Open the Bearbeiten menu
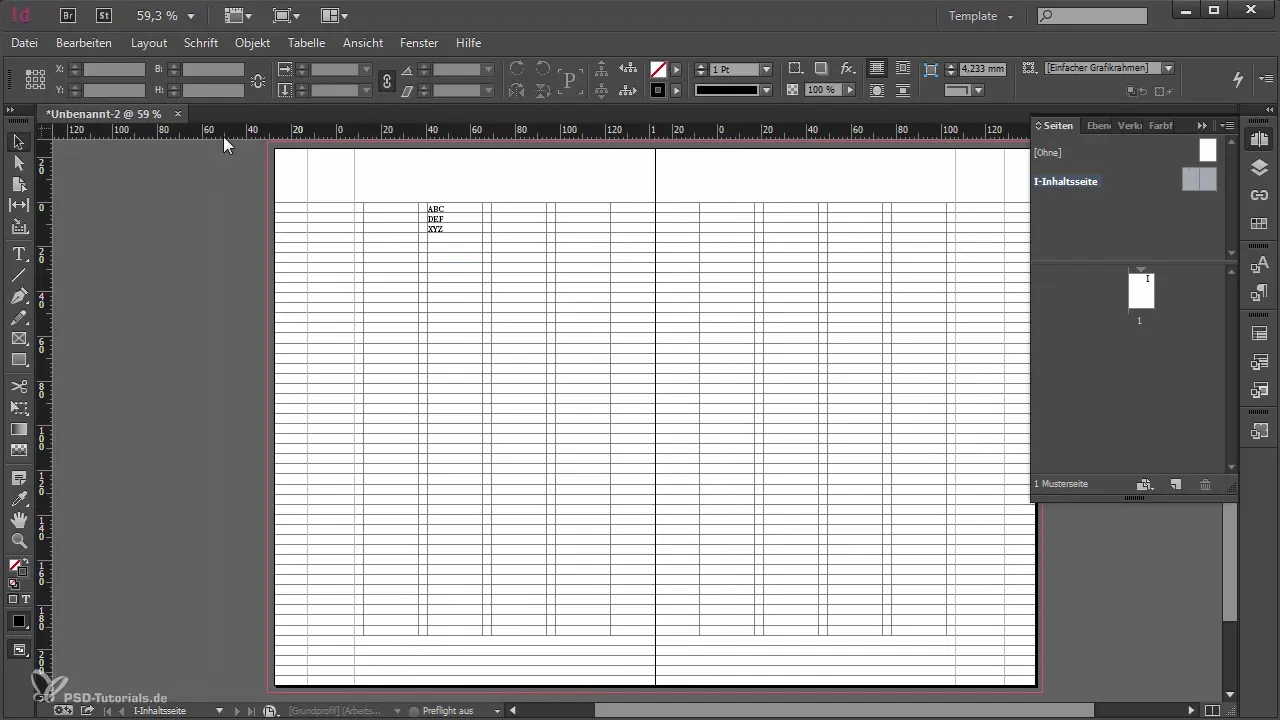The height and width of the screenshot is (720, 1280). (x=84, y=43)
